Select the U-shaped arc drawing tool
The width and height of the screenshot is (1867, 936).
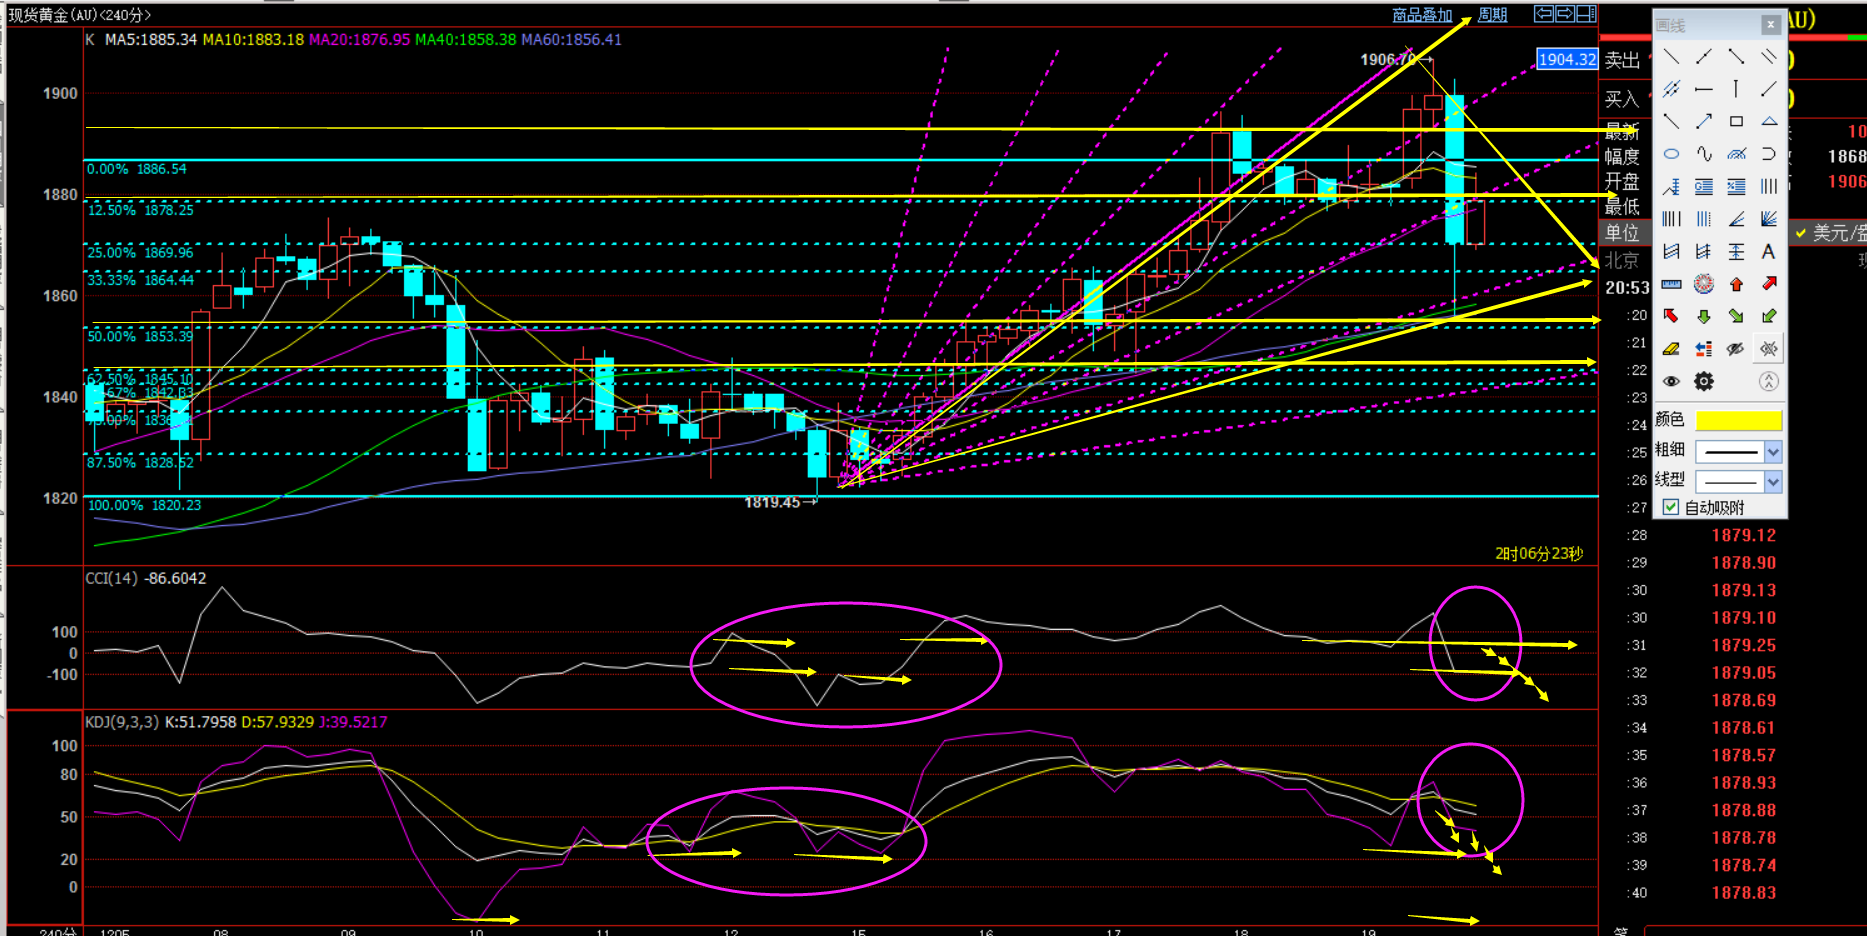coord(1769,154)
